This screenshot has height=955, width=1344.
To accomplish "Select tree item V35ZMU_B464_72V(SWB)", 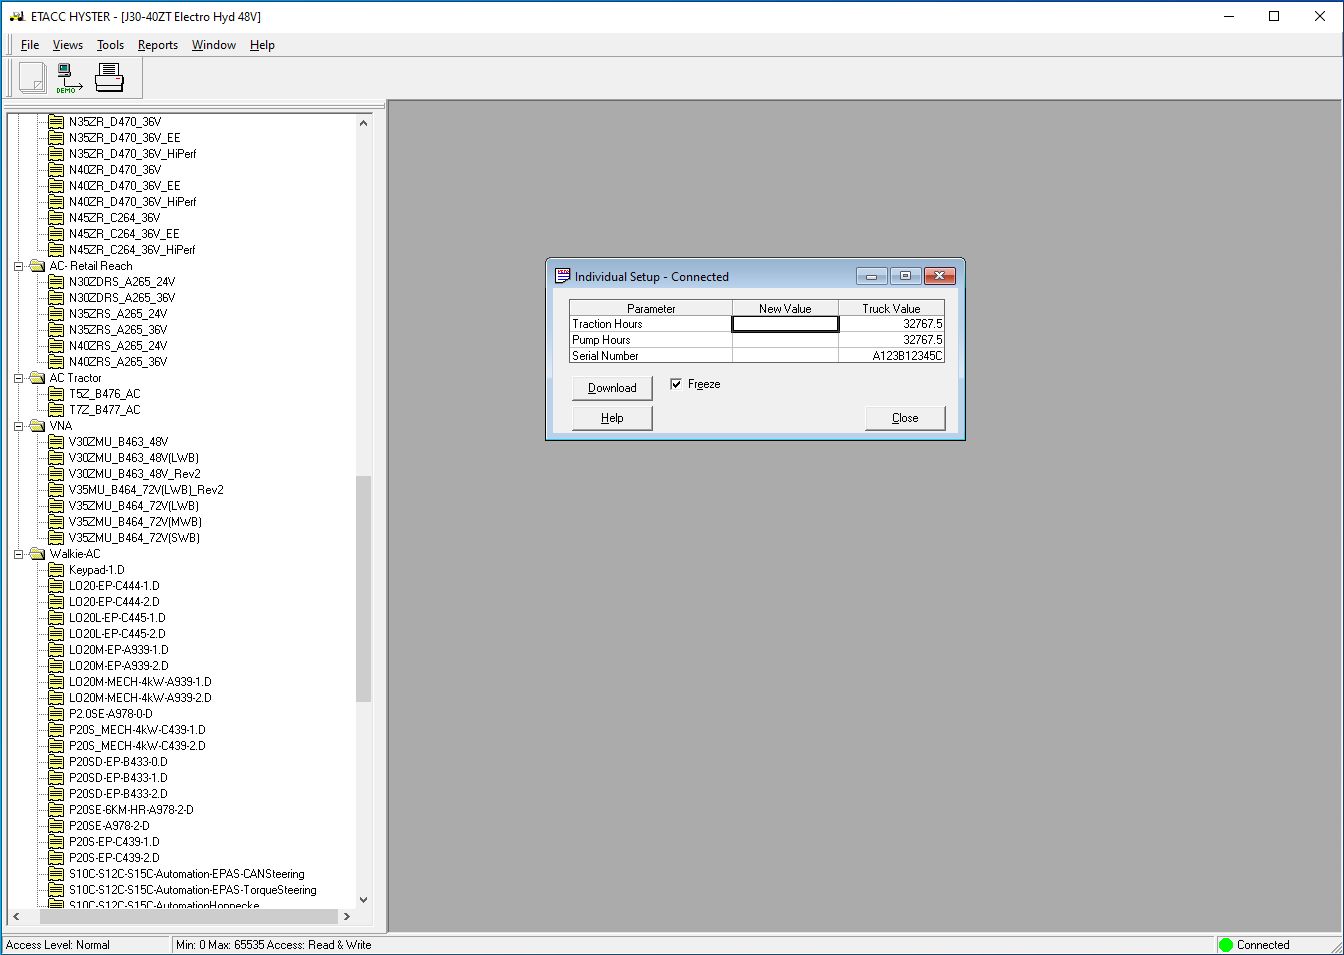I will pyautogui.click(x=134, y=538).
